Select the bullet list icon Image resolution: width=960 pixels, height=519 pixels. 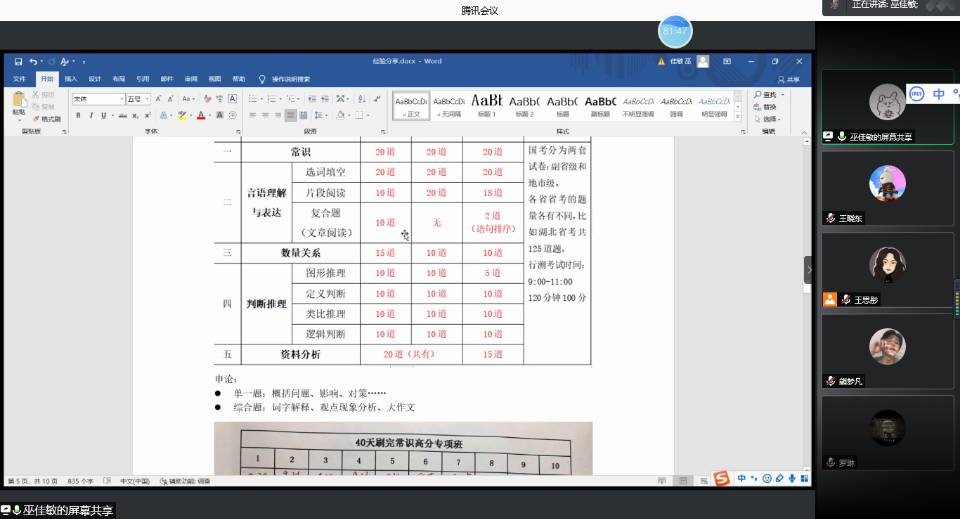point(253,99)
